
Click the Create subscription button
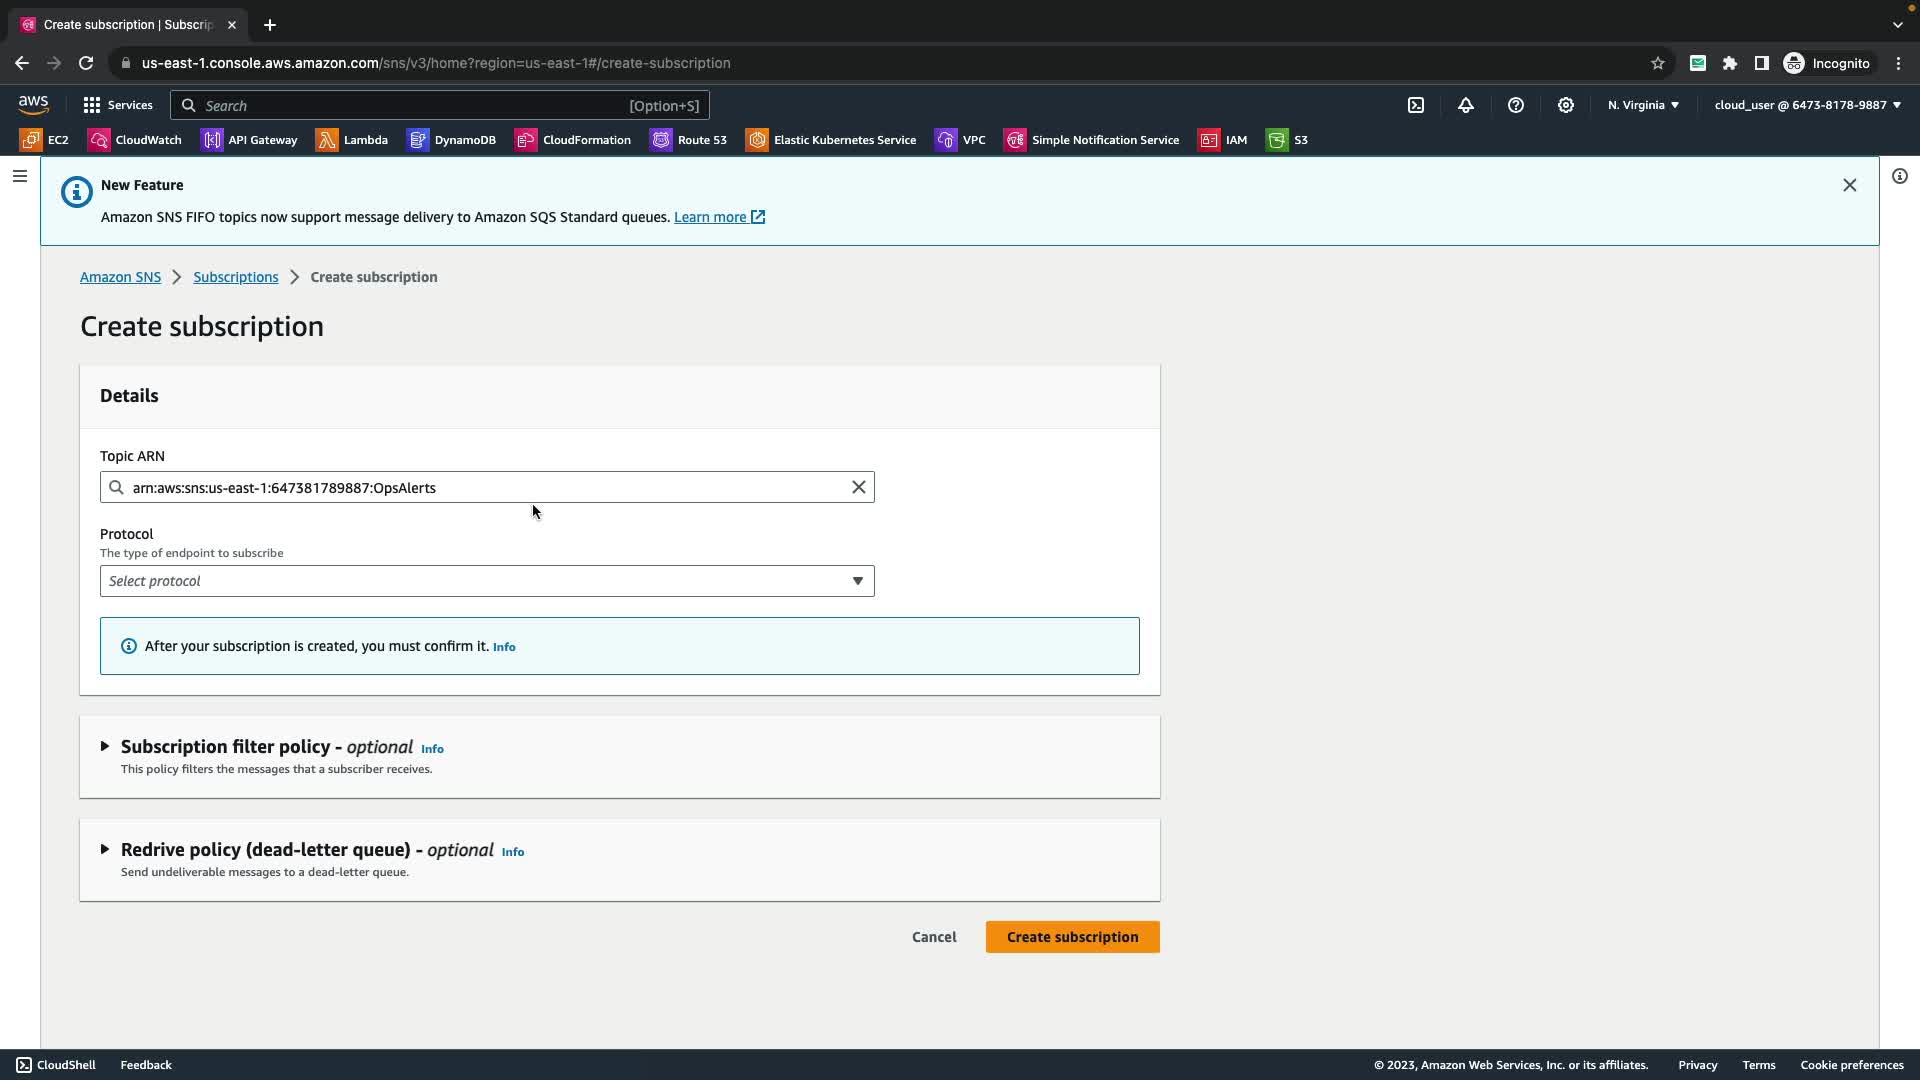pos(1072,937)
